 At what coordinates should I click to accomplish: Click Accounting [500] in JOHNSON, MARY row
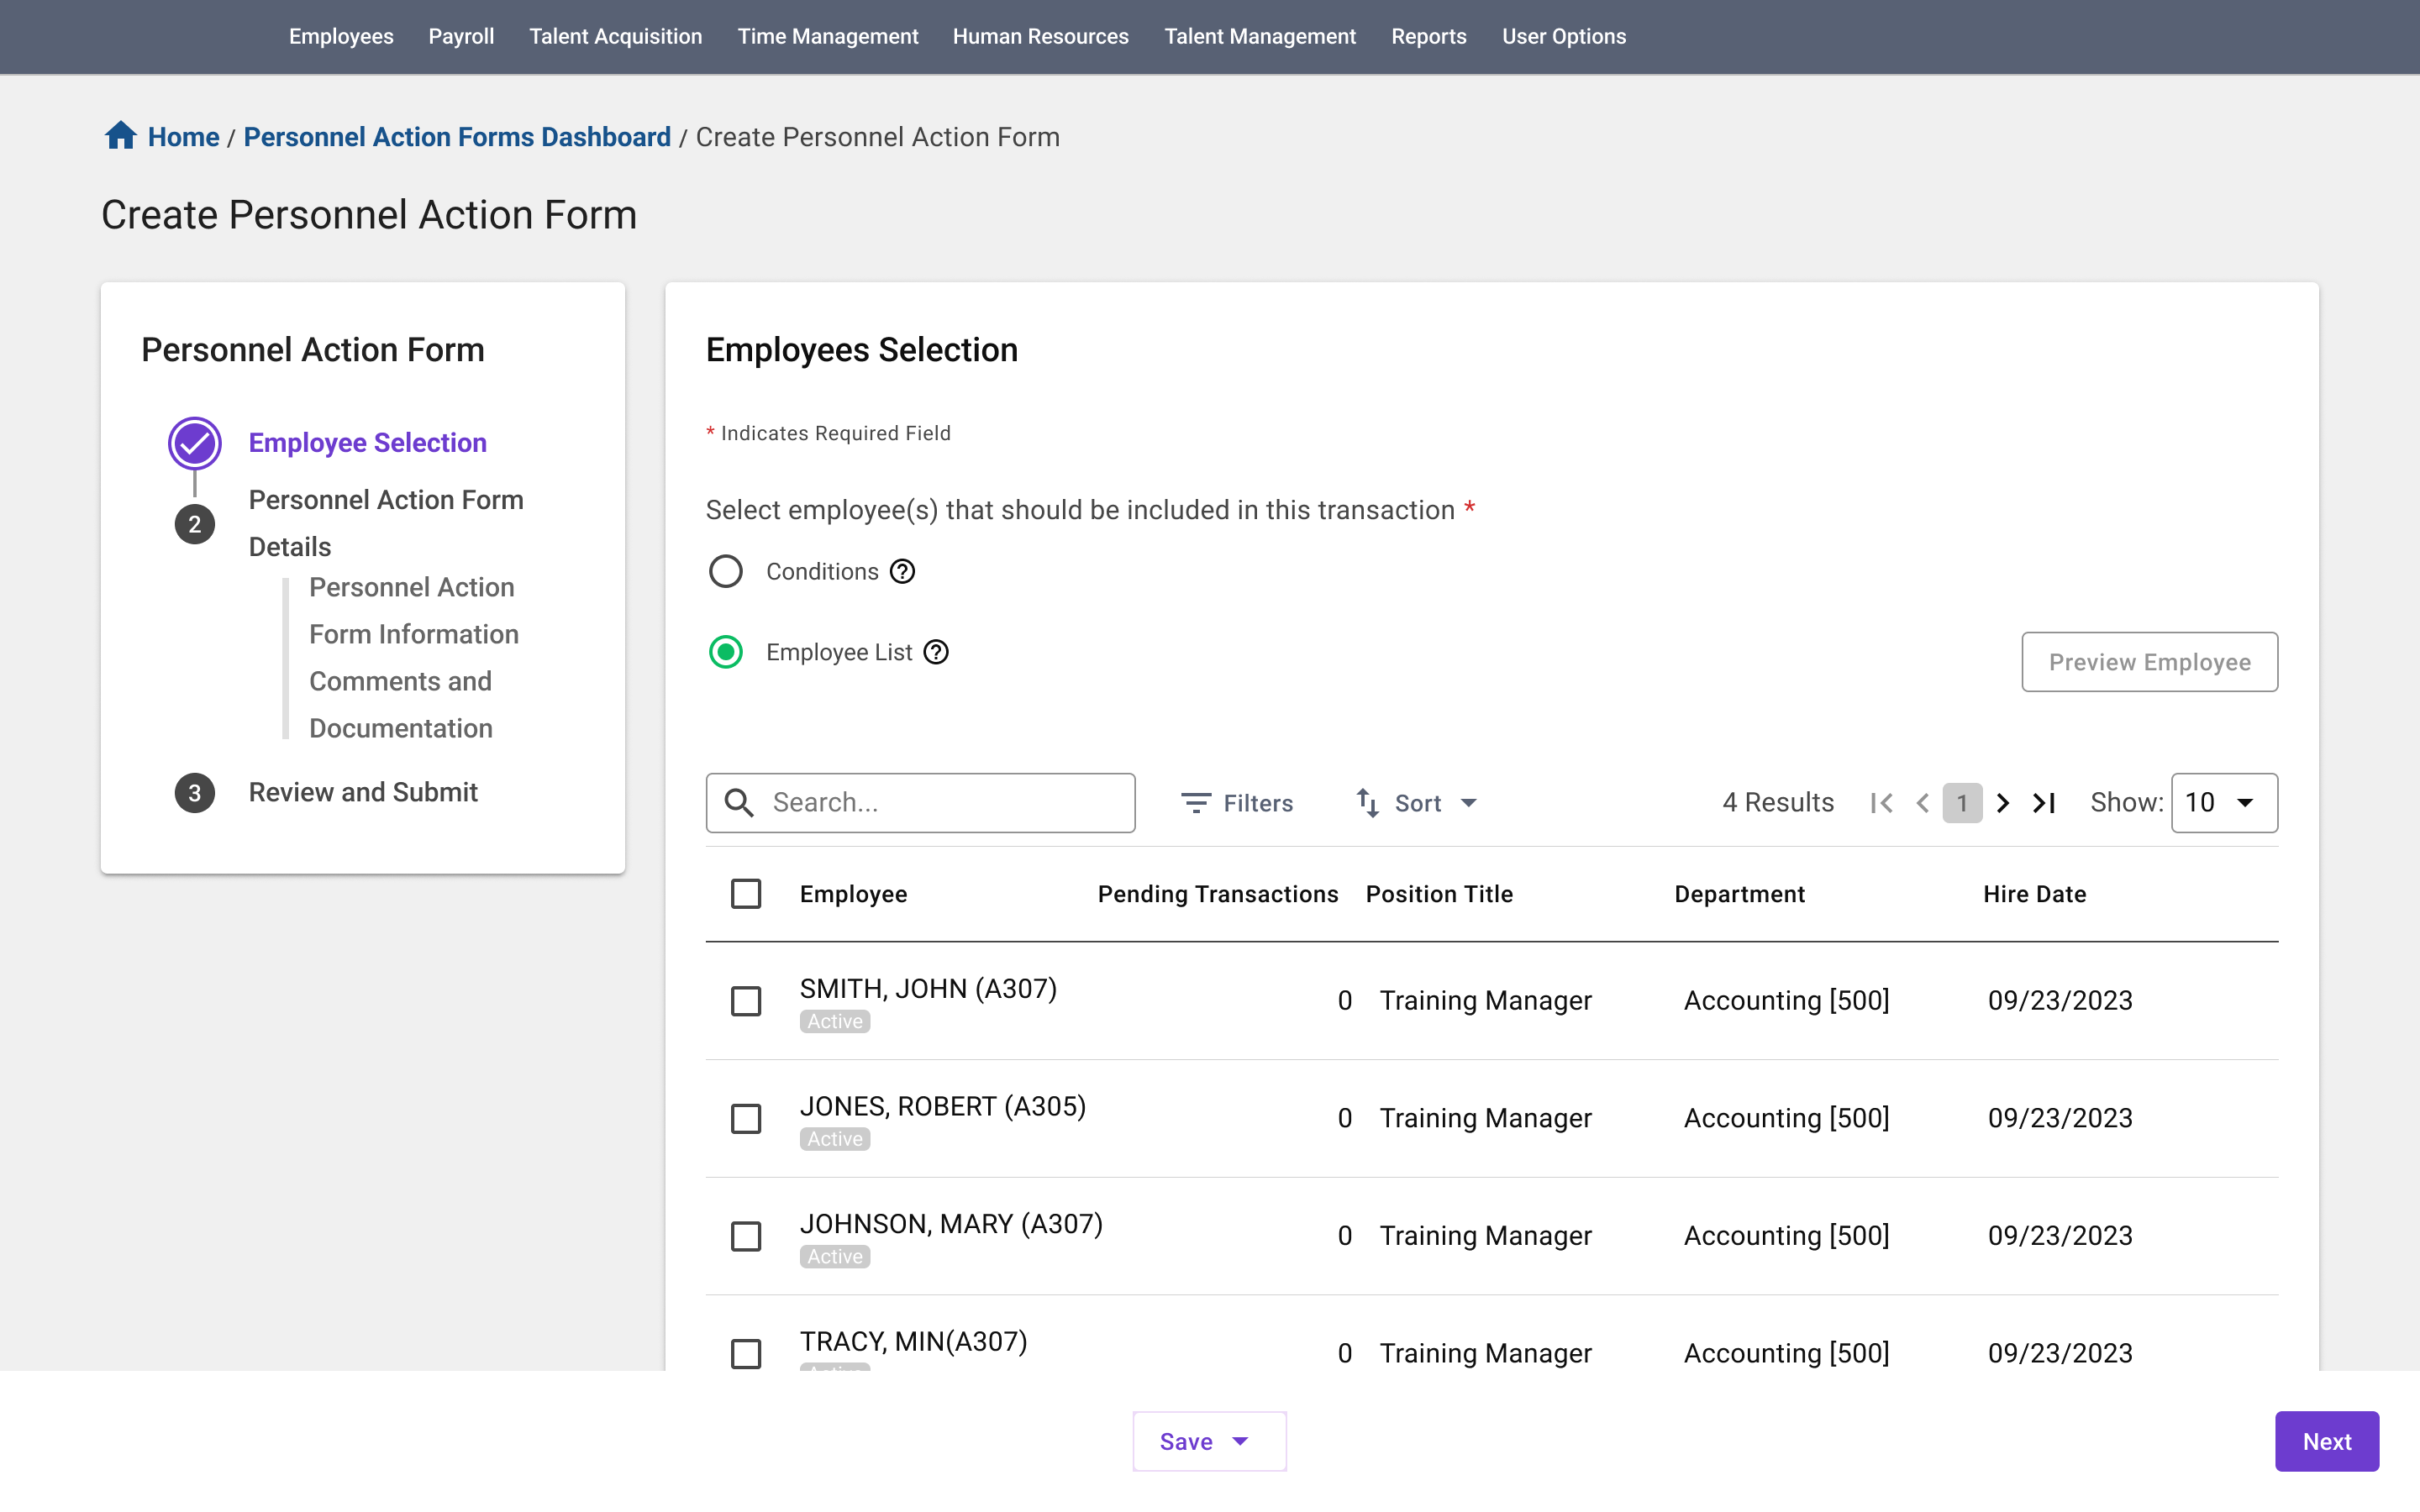[x=1786, y=1237]
